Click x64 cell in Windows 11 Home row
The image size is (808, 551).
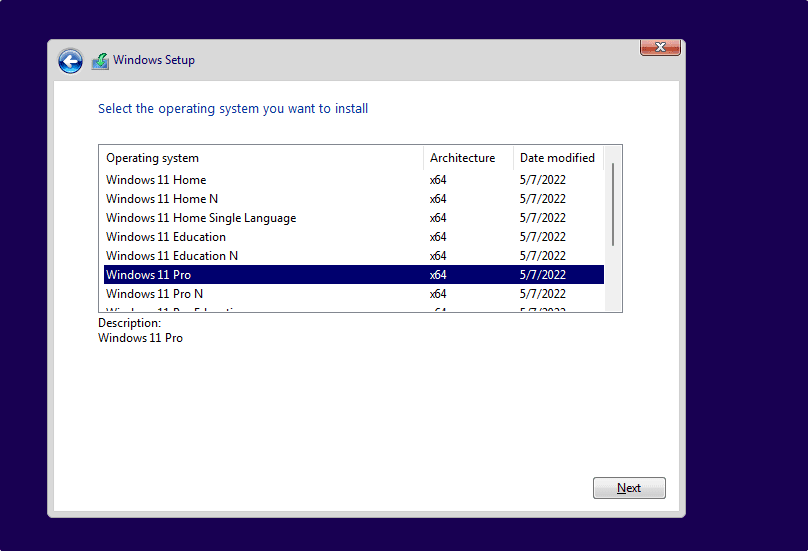pyautogui.click(x=438, y=180)
